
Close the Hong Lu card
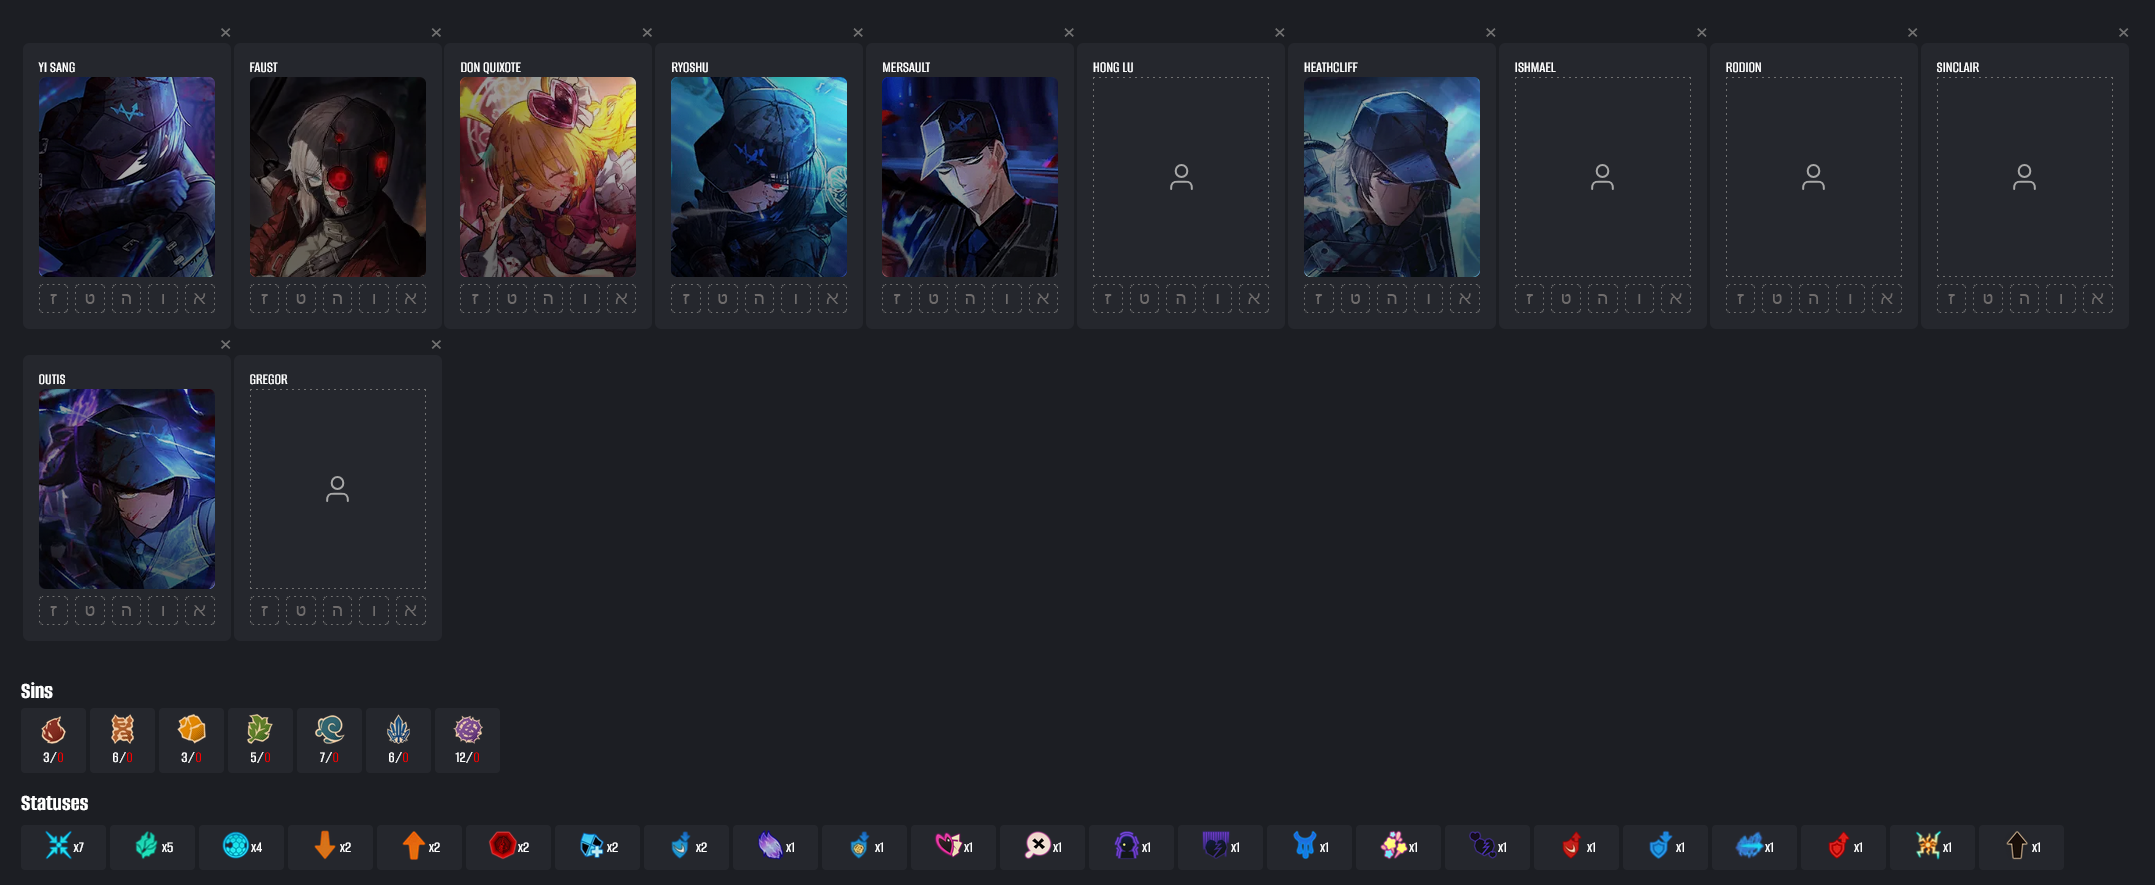click(x=1280, y=33)
